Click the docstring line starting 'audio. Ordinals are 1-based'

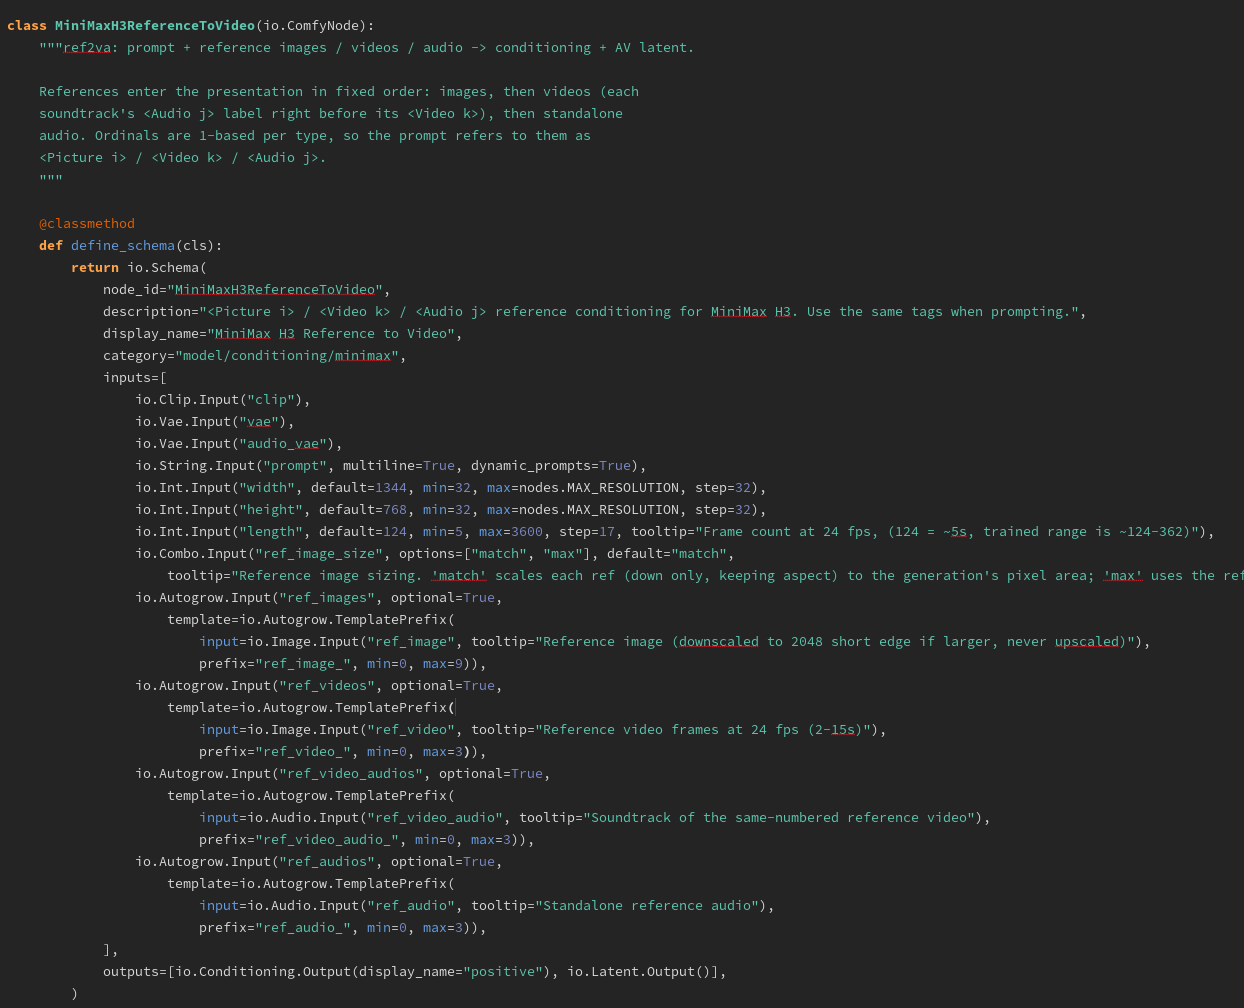(x=315, y=135)
